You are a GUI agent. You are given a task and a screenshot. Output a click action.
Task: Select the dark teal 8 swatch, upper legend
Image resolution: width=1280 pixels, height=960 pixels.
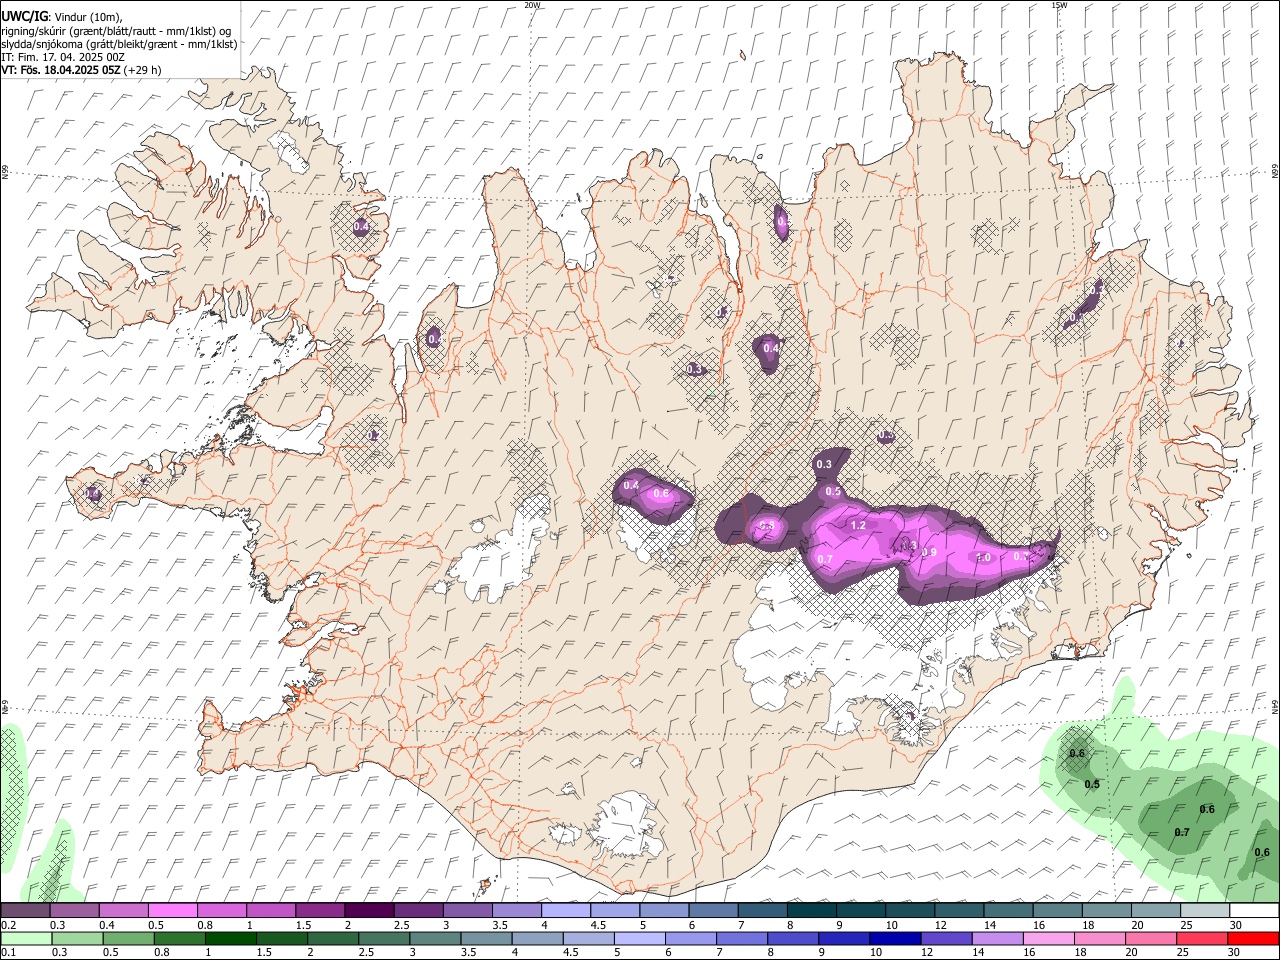tap(811, 911)
